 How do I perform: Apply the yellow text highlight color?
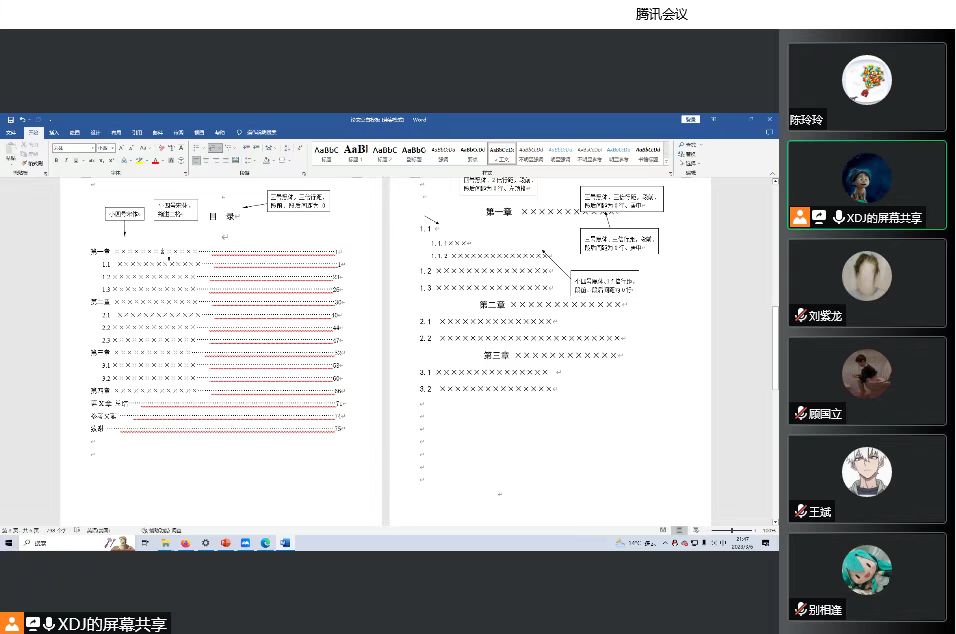click(x=141, y=160)
